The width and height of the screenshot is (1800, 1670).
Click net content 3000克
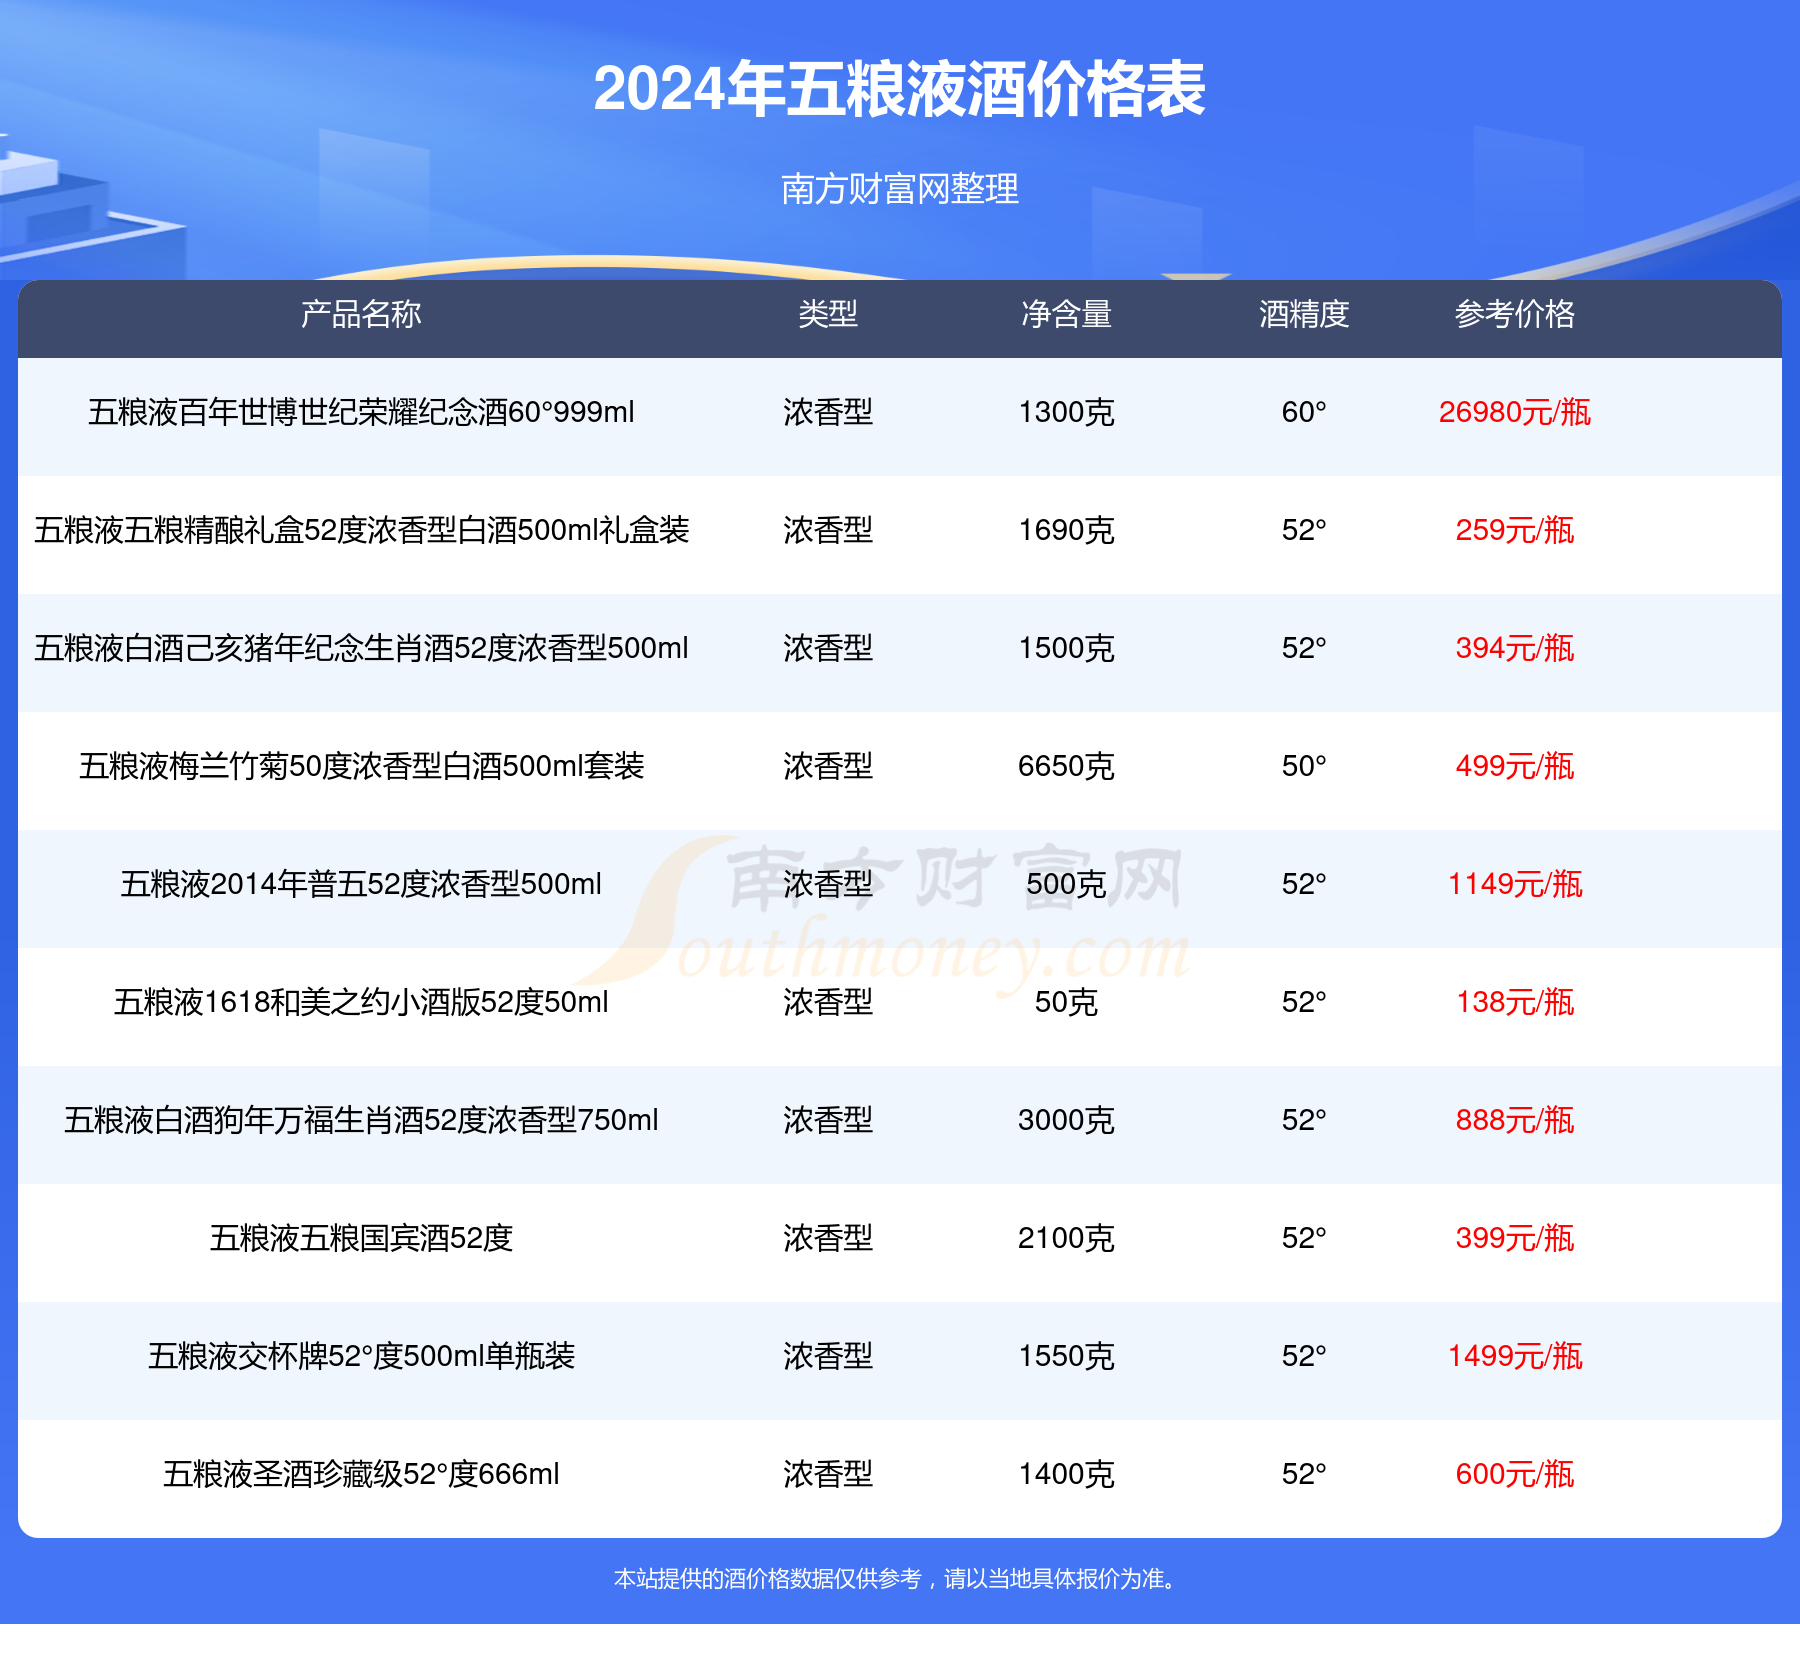click(x=1066, y=1120)
